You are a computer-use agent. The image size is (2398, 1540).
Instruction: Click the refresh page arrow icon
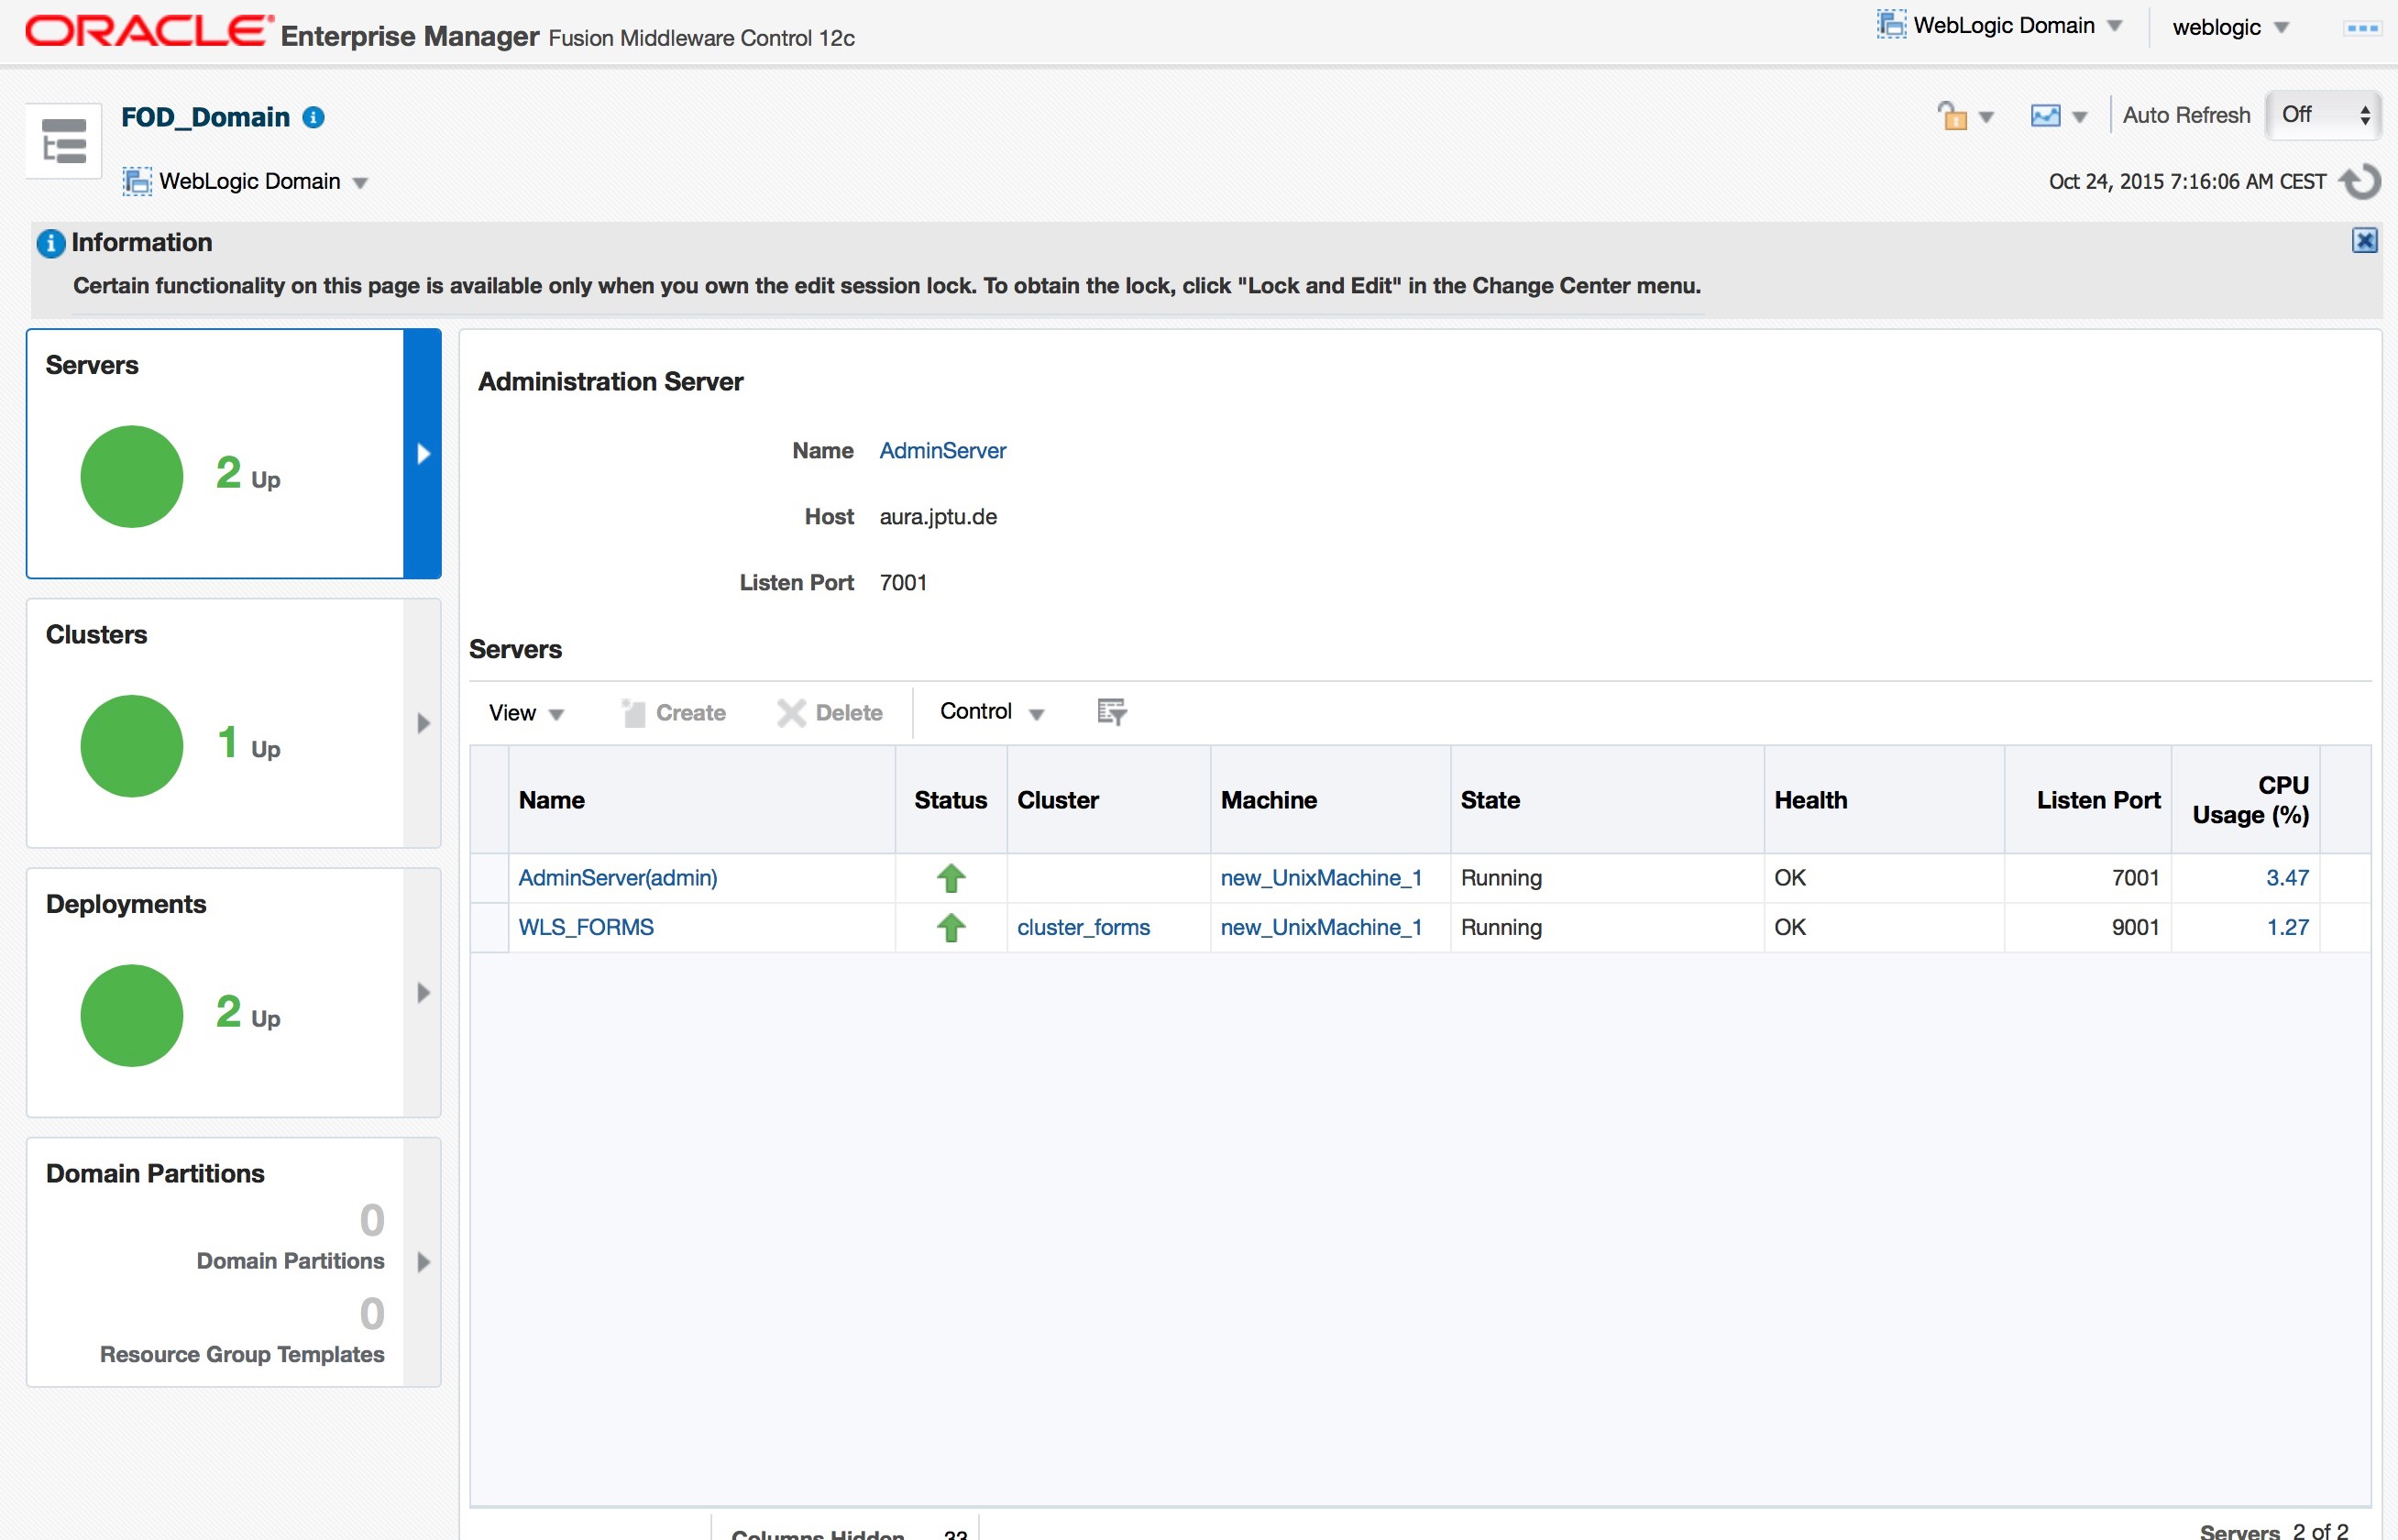(2362, 181)
